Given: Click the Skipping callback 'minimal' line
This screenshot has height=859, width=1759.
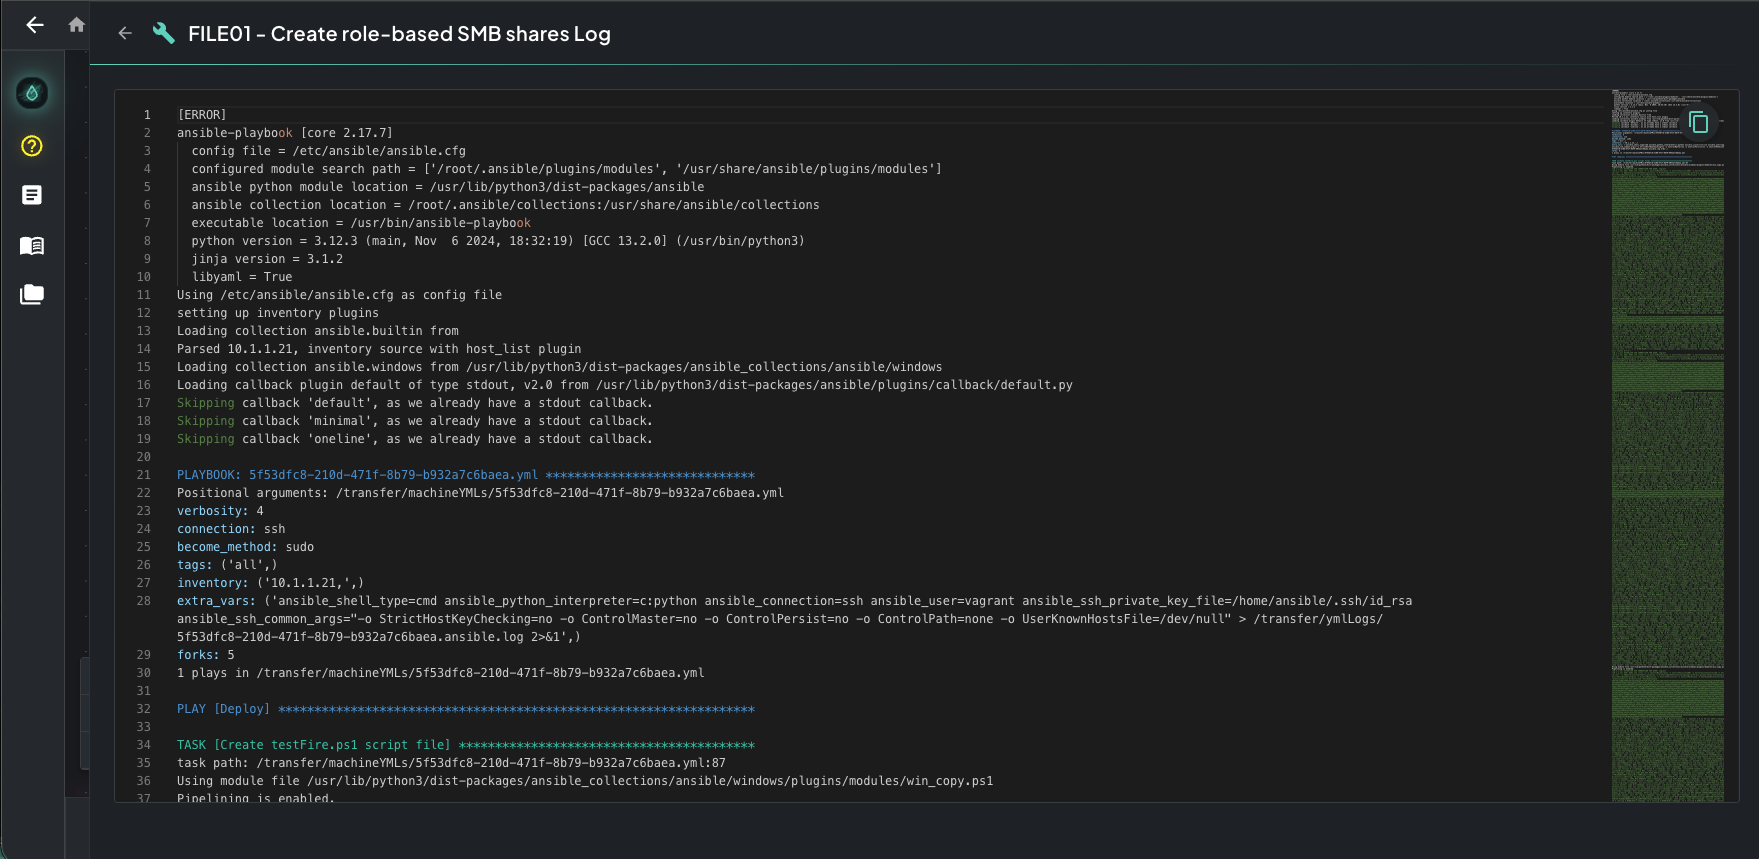Looking at the screenshot, I should [x=415, y=421].
